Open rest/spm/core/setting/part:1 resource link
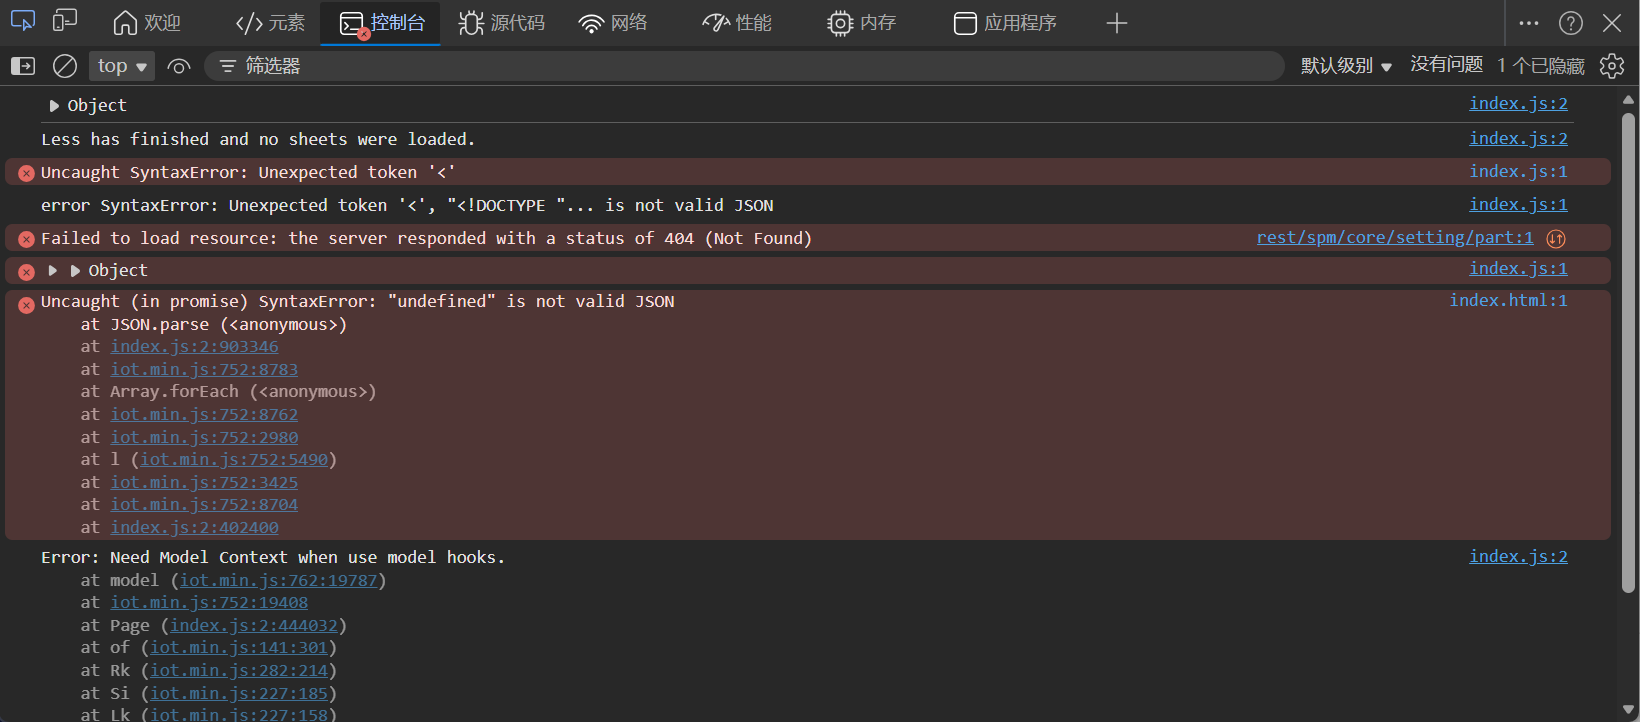Viewport: 1640px width, 722px height. (1395, 238)
